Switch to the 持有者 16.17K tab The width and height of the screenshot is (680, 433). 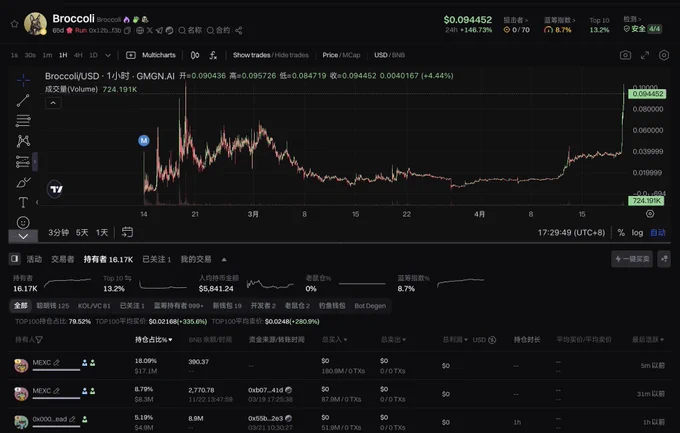(108, 259)
